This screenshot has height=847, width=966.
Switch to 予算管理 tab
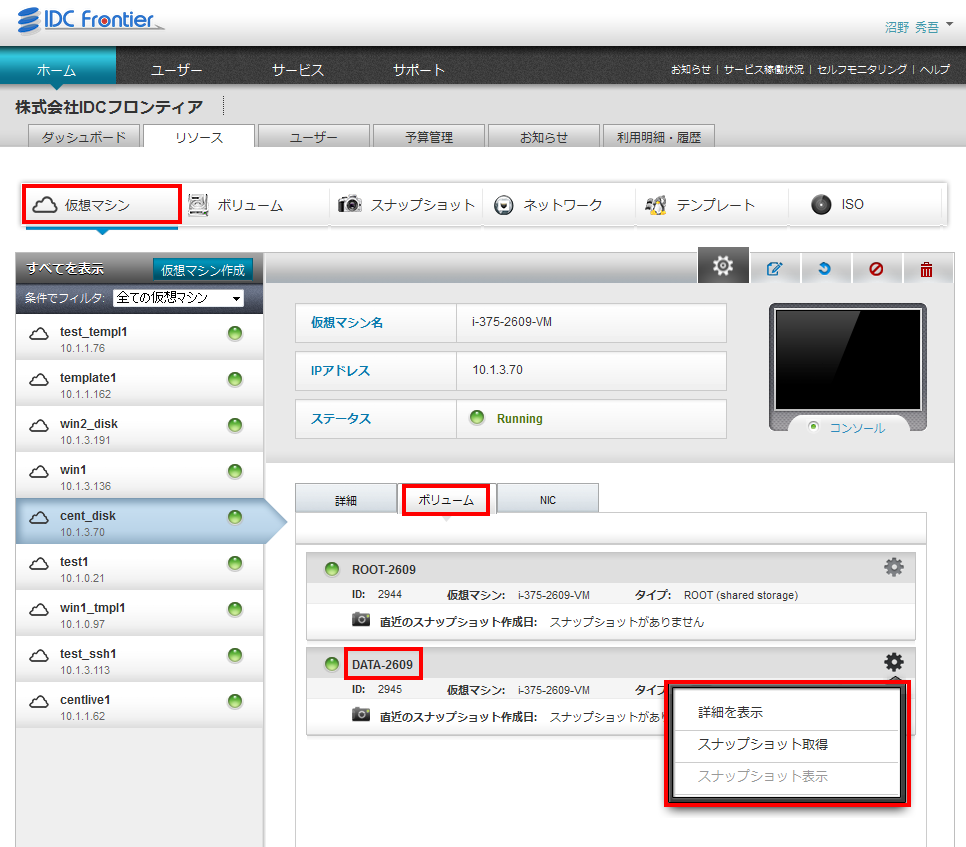click(x=429, y=136)
